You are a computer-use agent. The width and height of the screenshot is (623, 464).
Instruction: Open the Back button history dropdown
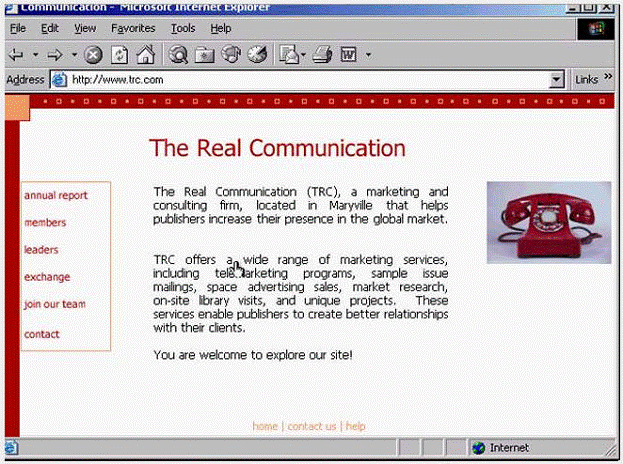click(36, 54)
